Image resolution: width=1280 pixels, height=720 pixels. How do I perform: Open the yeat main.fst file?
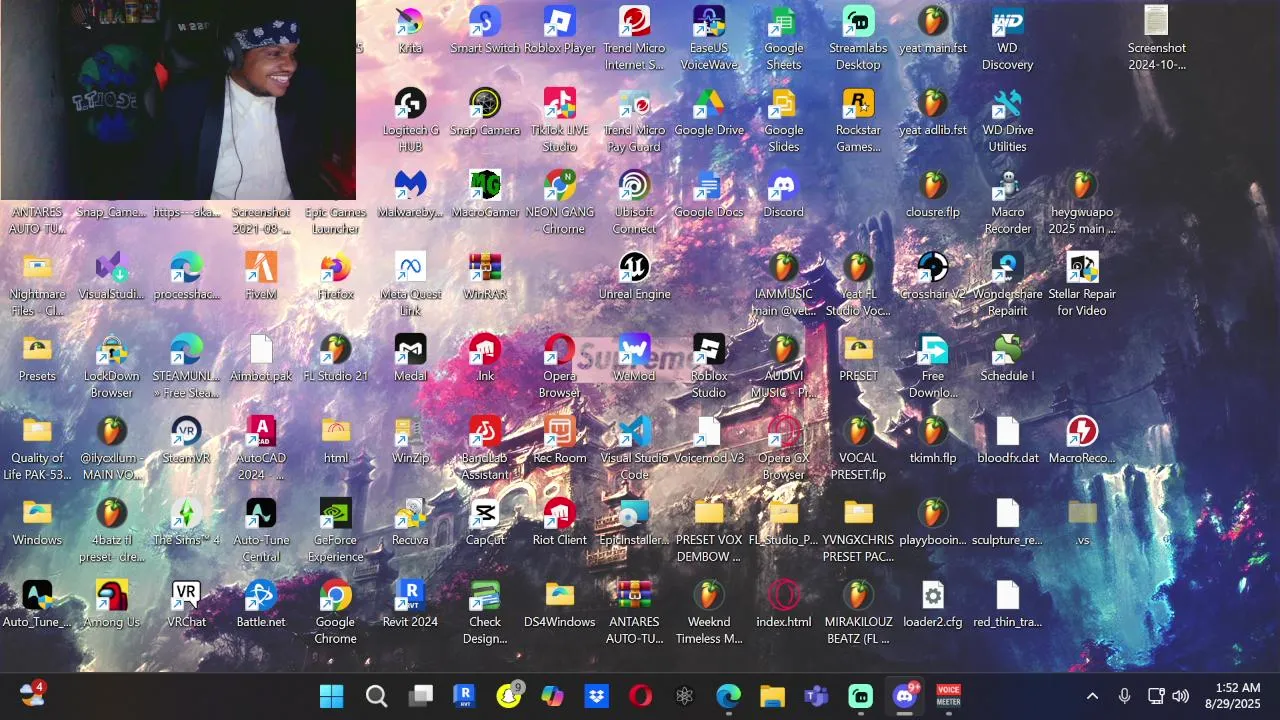(933, 30)
